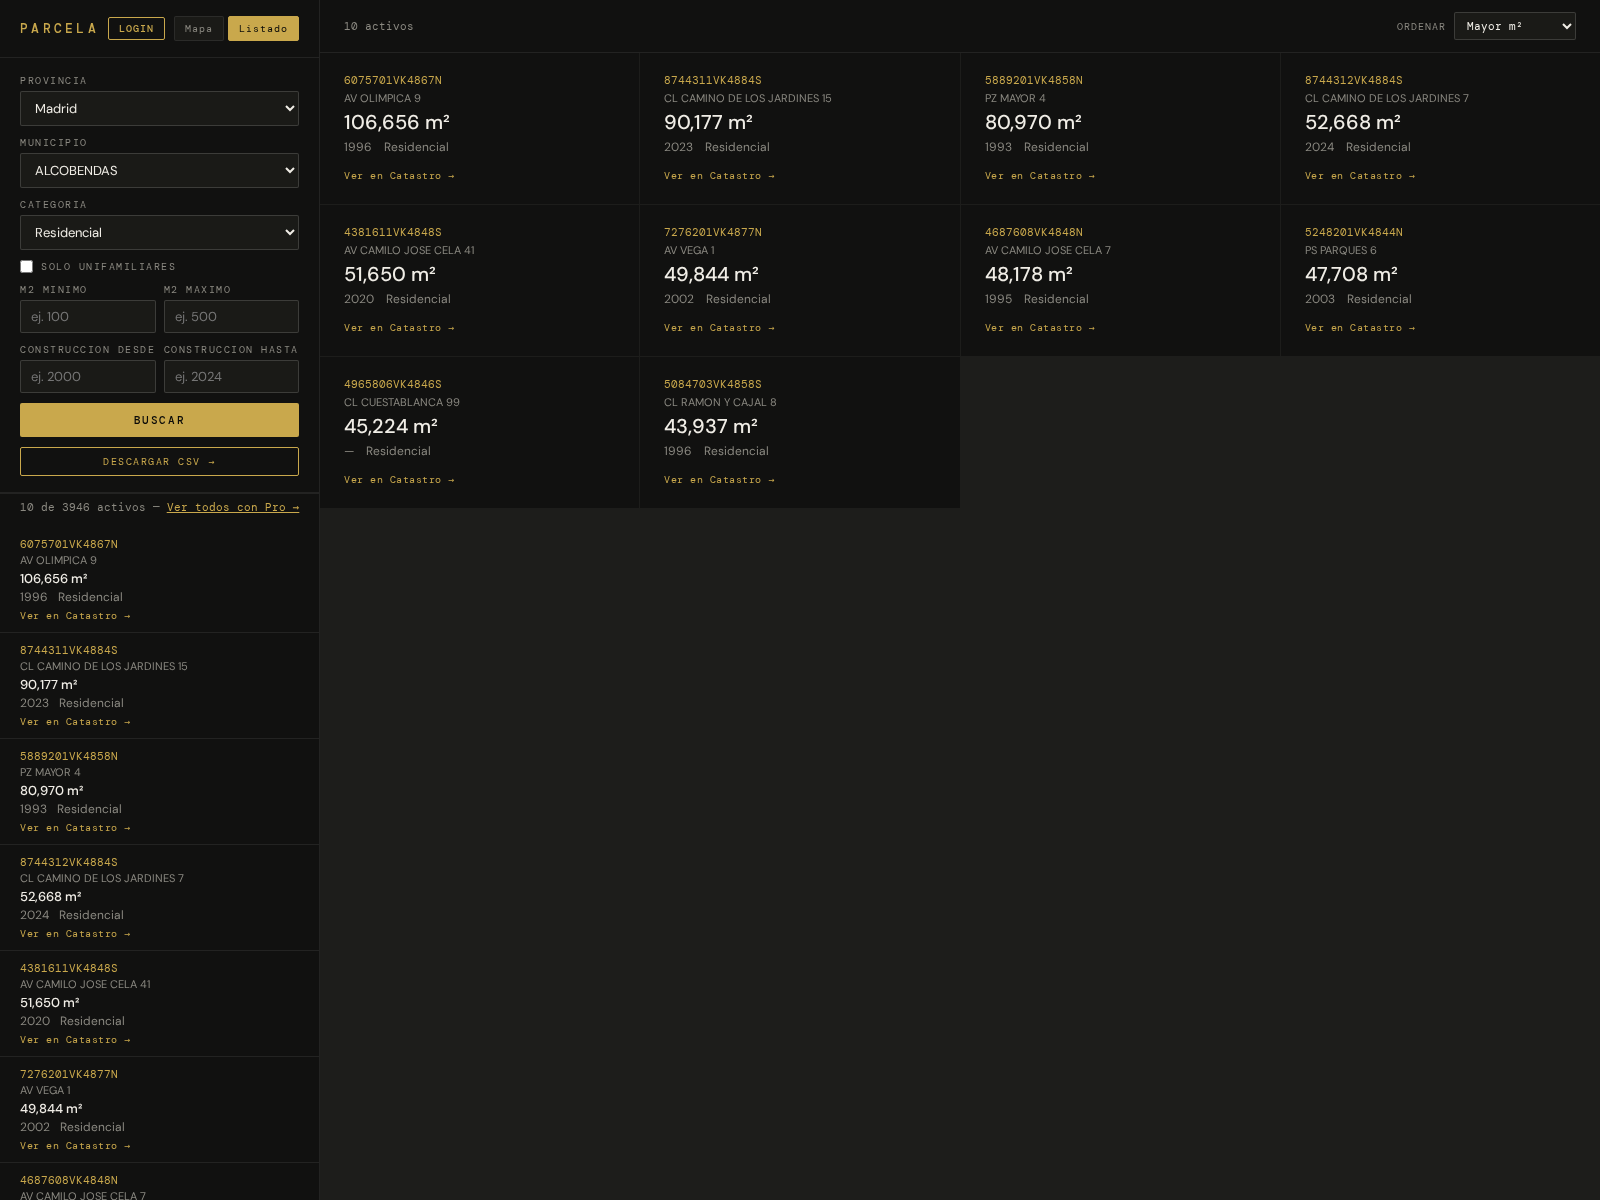1600x1200 pixels.
Task: Click reference 5084703VK4858S in the grid
Action: pos(713,384)
